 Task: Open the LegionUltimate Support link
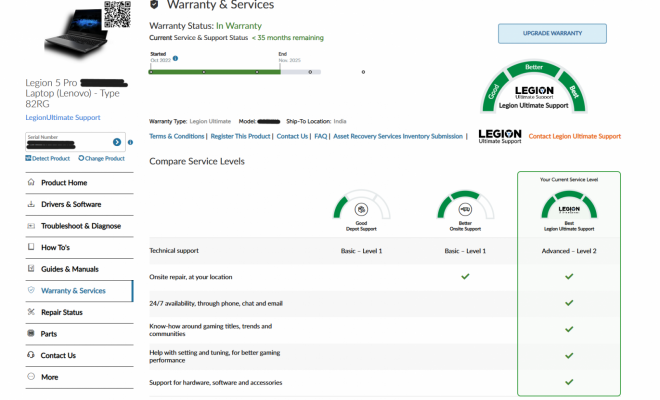coord(63,117)
